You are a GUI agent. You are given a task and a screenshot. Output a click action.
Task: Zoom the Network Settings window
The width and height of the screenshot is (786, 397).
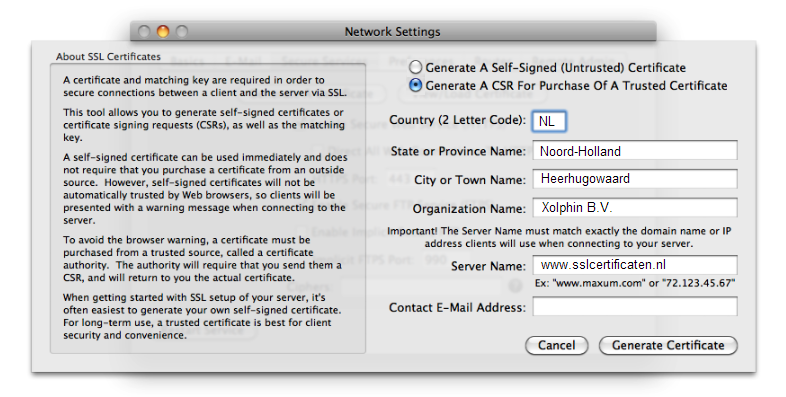click(181, 32)
